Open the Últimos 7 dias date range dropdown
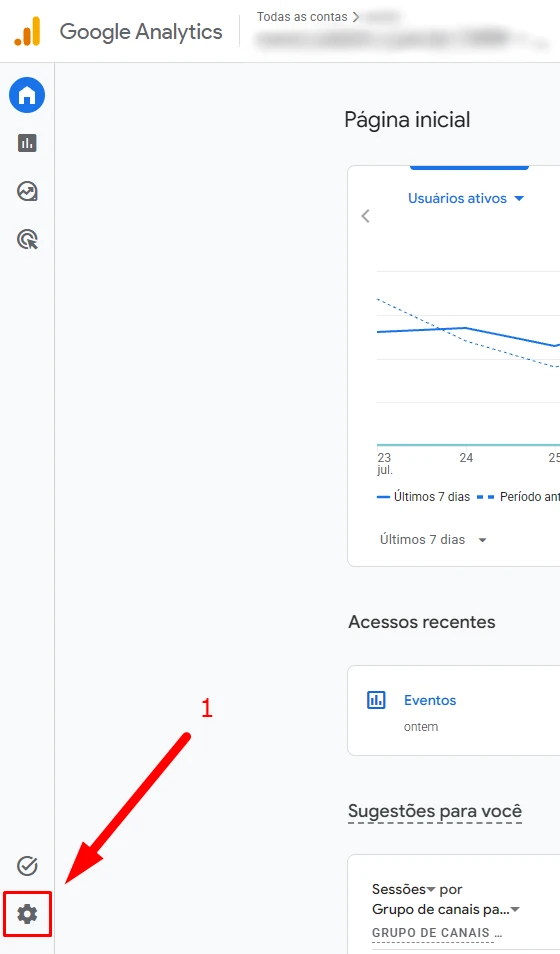Image resolution: width=560 pixels, height=954 pixels. coord(433,540)
